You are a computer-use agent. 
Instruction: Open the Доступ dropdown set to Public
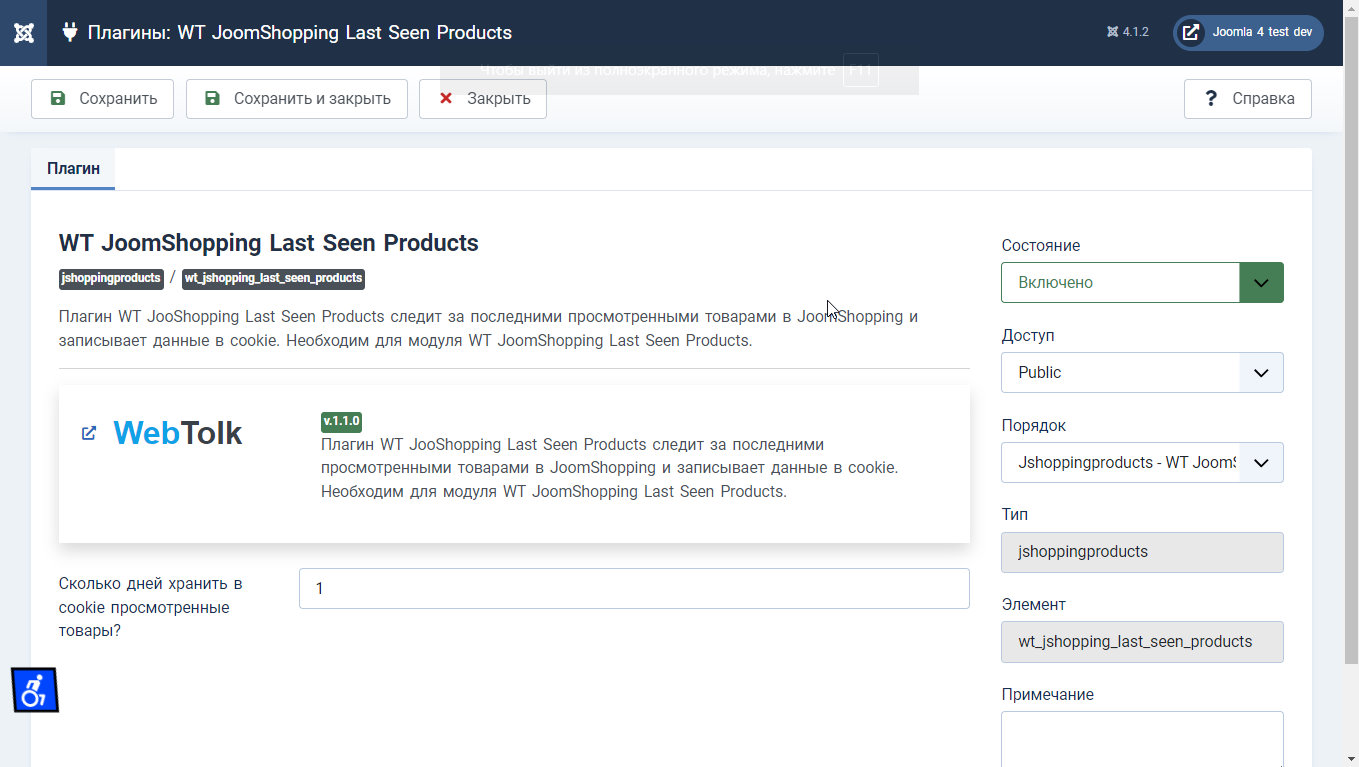coord(1141,373)
